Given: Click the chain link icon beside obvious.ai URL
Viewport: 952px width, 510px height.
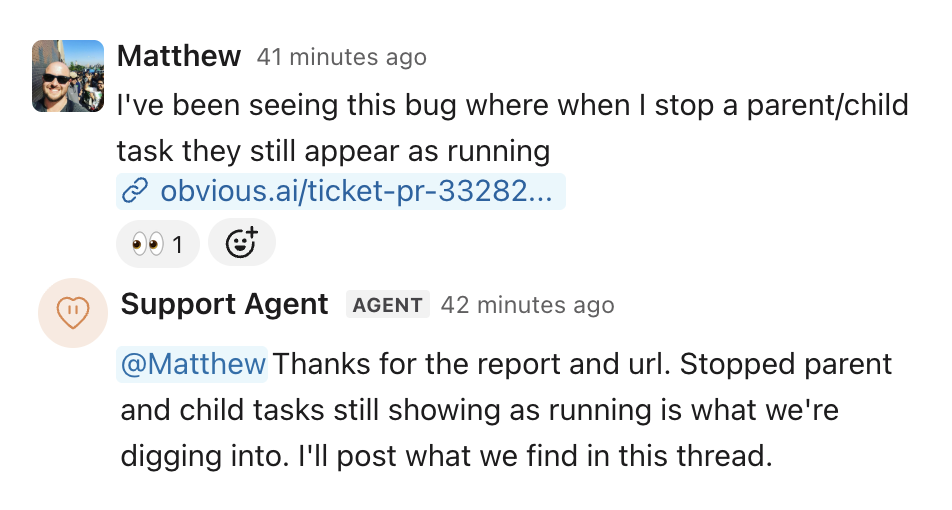Looking at the screenshot, I should coord(135,191).
